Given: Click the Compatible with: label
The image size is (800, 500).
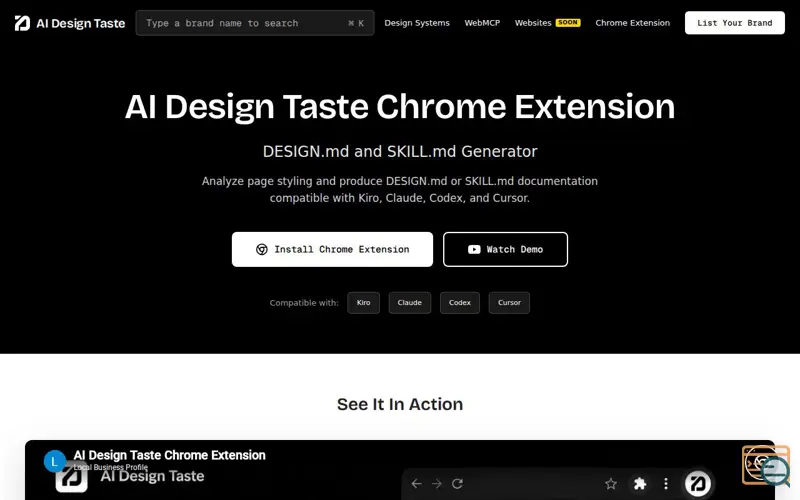Looking at the screenshot, I should 304,303.
